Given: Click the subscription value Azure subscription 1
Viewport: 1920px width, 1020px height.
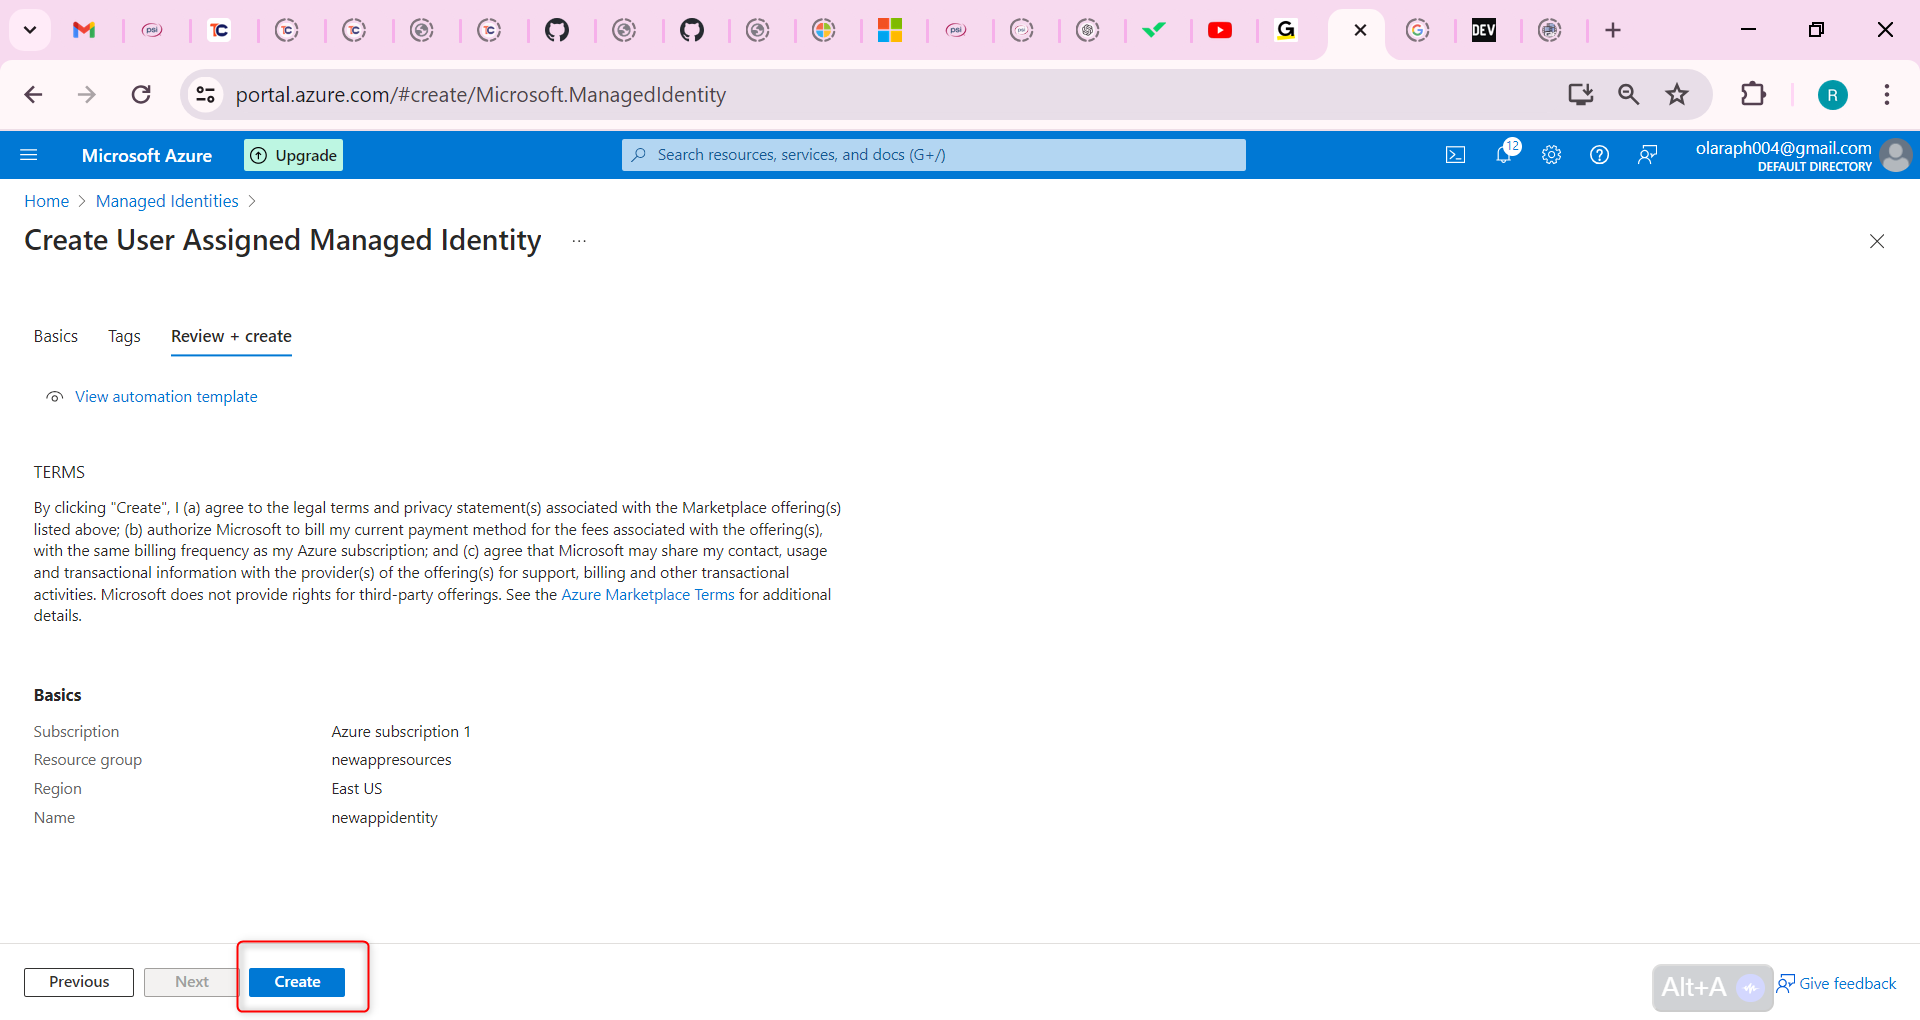Looking at the screenshot, I should [401, 732].
